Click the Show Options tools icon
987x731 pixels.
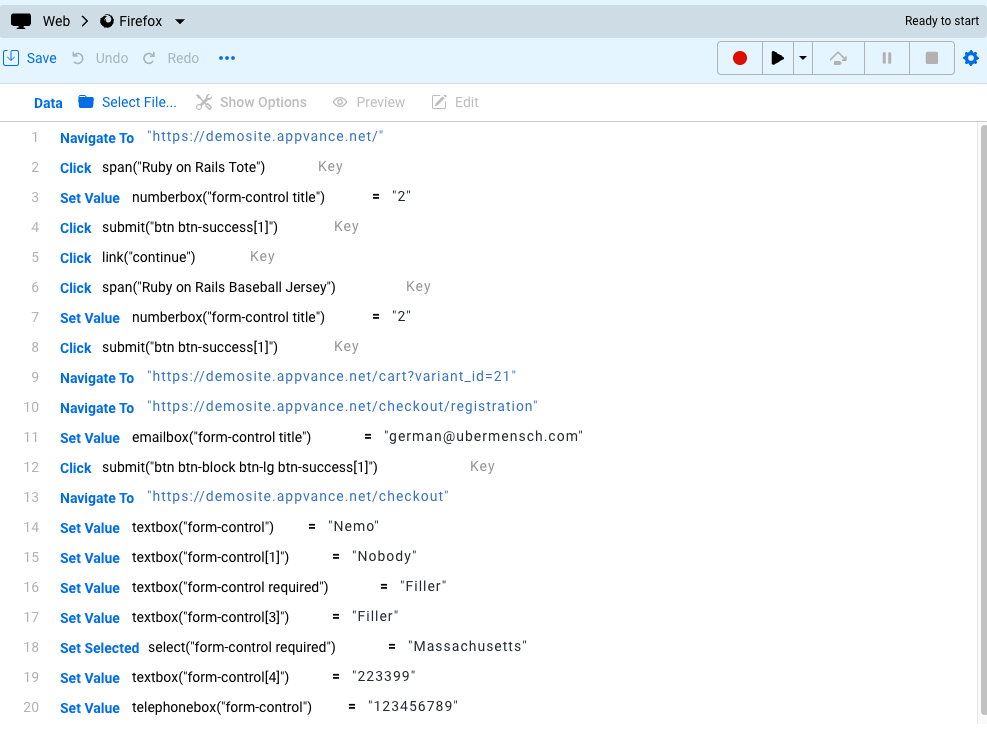pos(204,102)
